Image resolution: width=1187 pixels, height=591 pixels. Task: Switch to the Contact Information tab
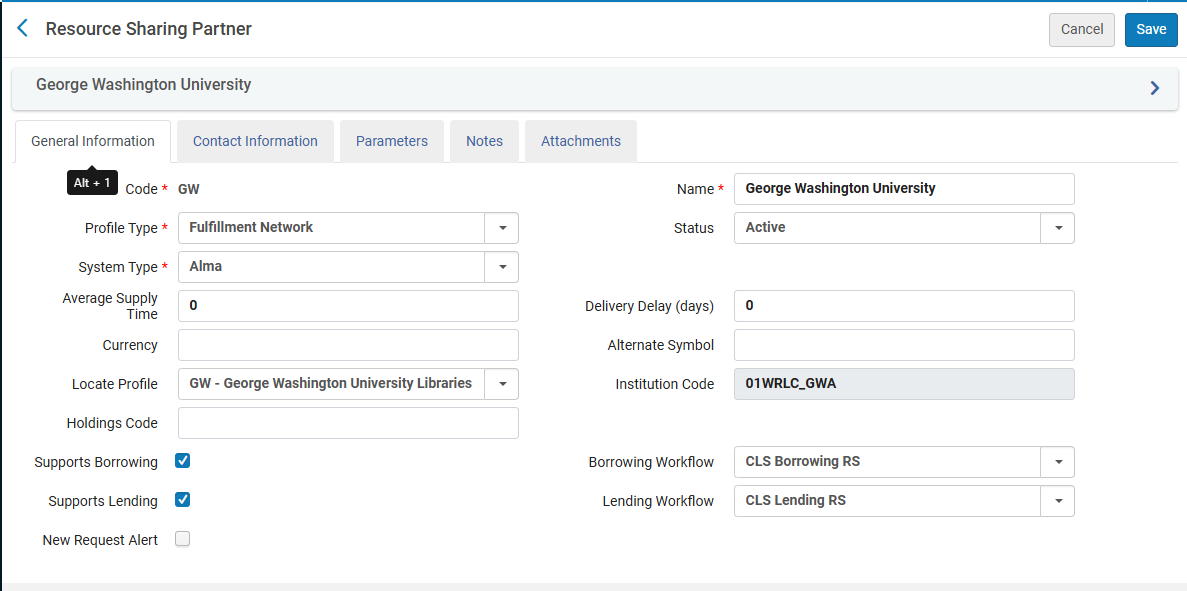click(255, 141)
